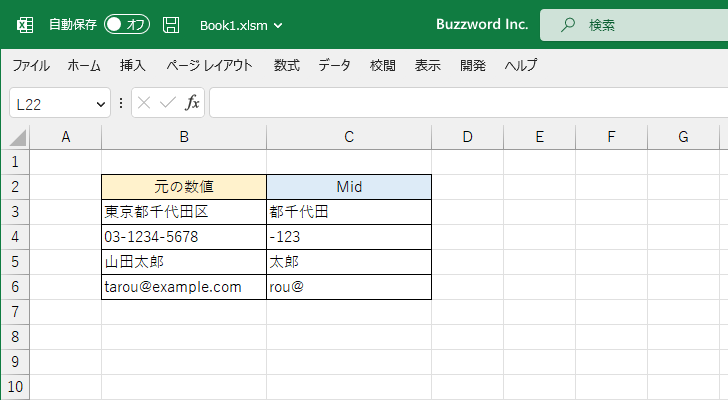
Task: Toggle the AutoSave switch
Action: (x=127, y=24)
